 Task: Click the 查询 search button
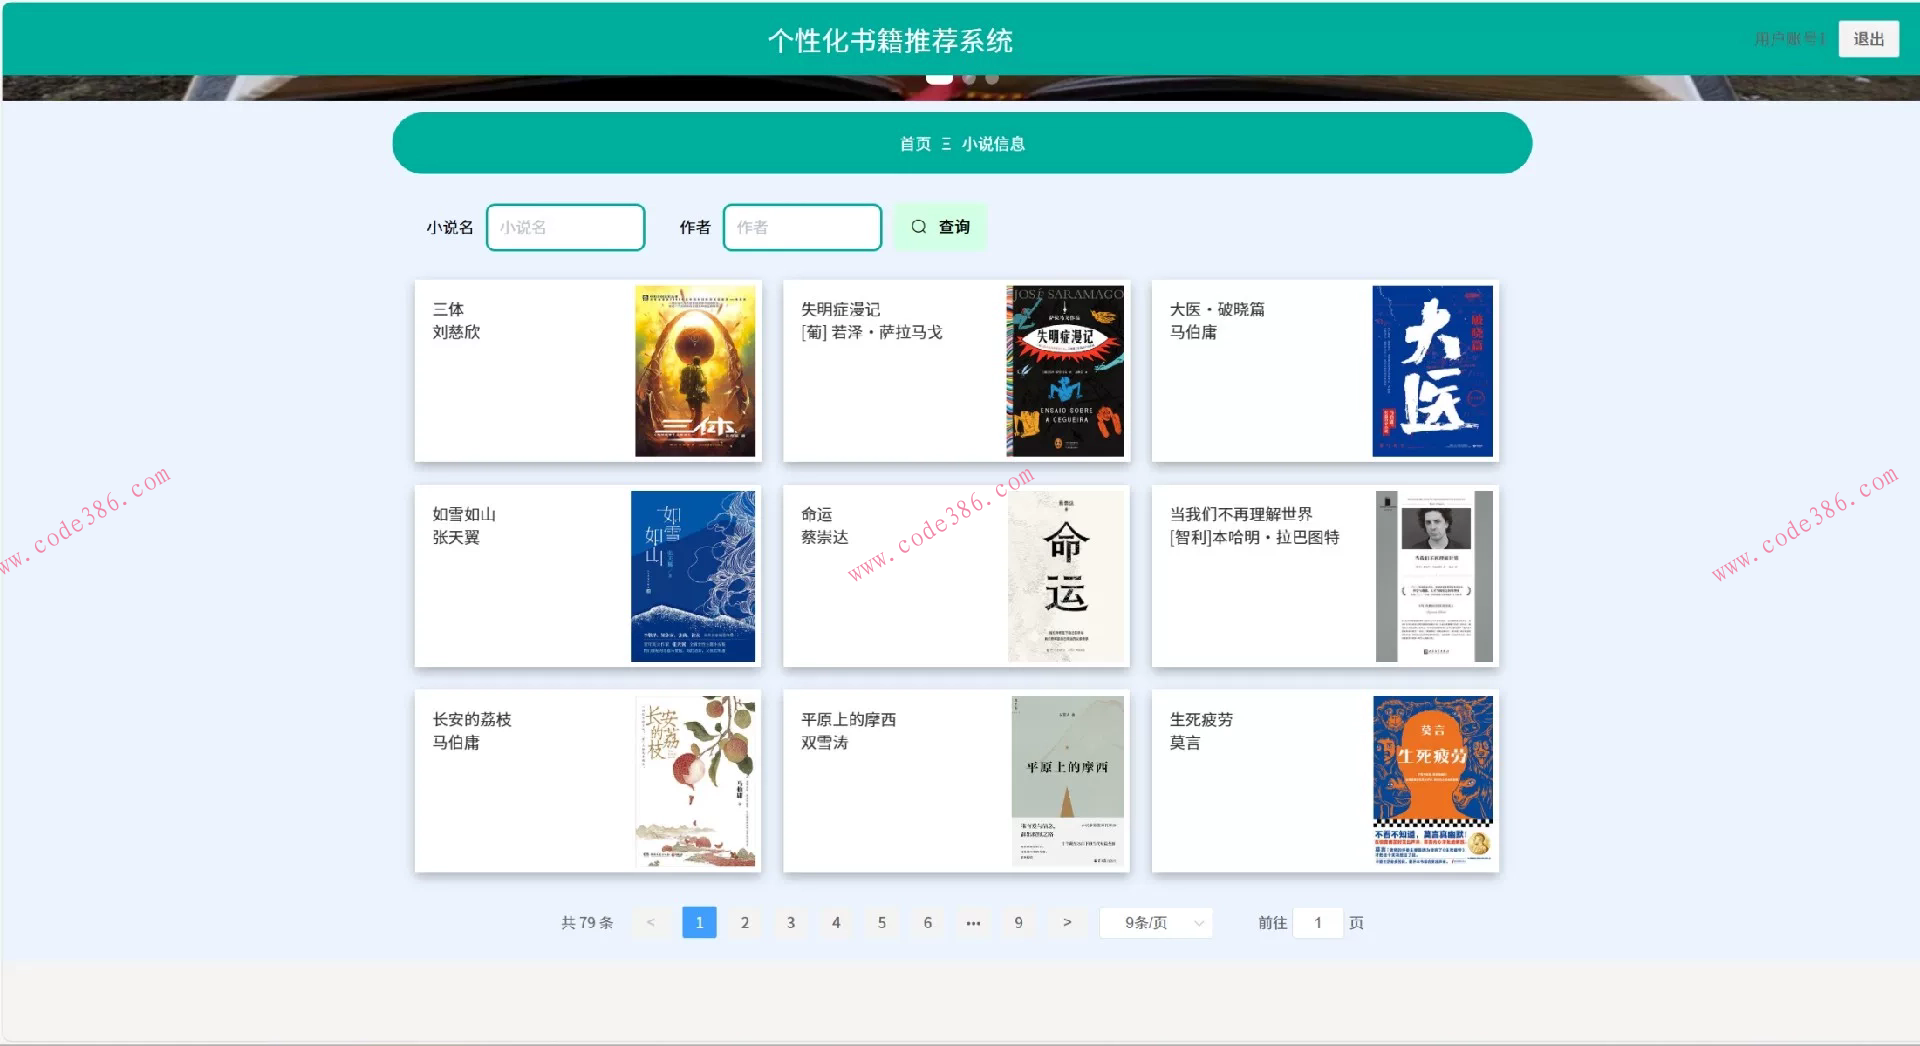click(x=940, y=226)
